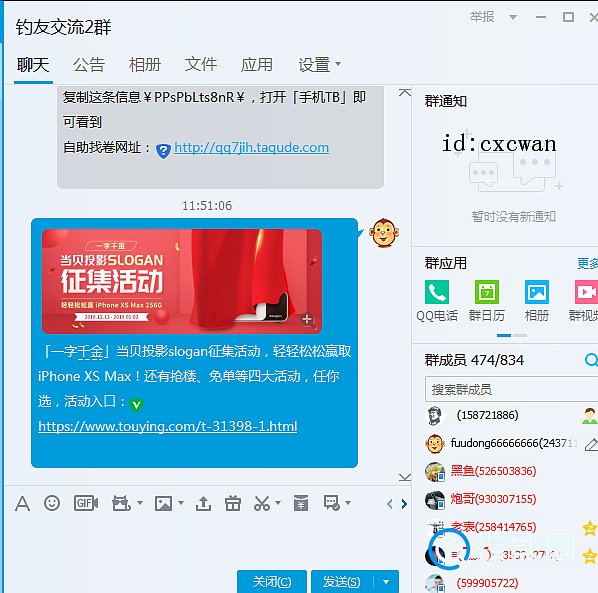
Task: Maximize the chat window
Action: point(568,17)
